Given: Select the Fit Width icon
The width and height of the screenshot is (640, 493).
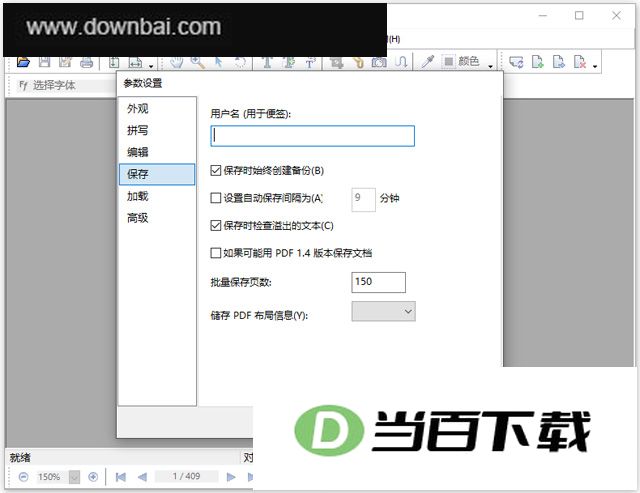Looking at the screenshot, I should [x=135, y=62].
